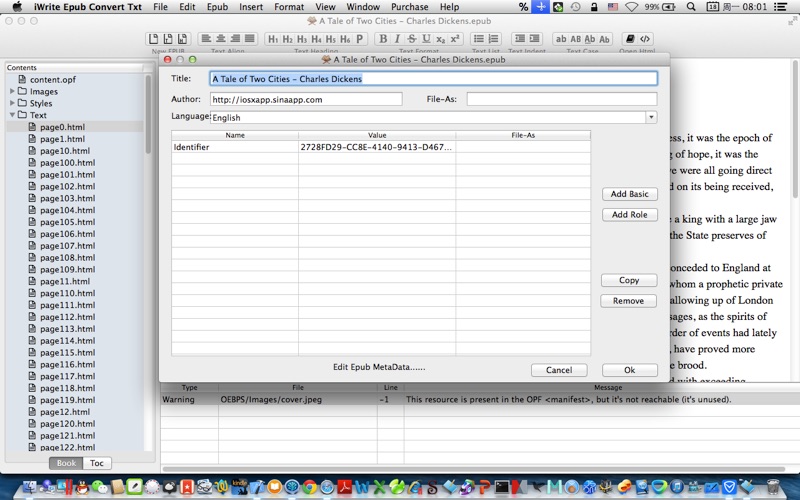The image size is (800, 500).
Task: Insert numbered list
Action: click(493, 39)
